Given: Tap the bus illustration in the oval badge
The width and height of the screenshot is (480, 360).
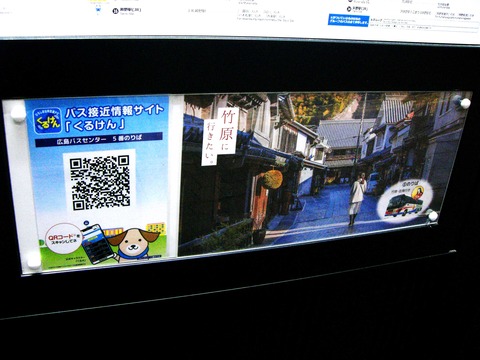Looking at the screenshot, I should [403, 206].
